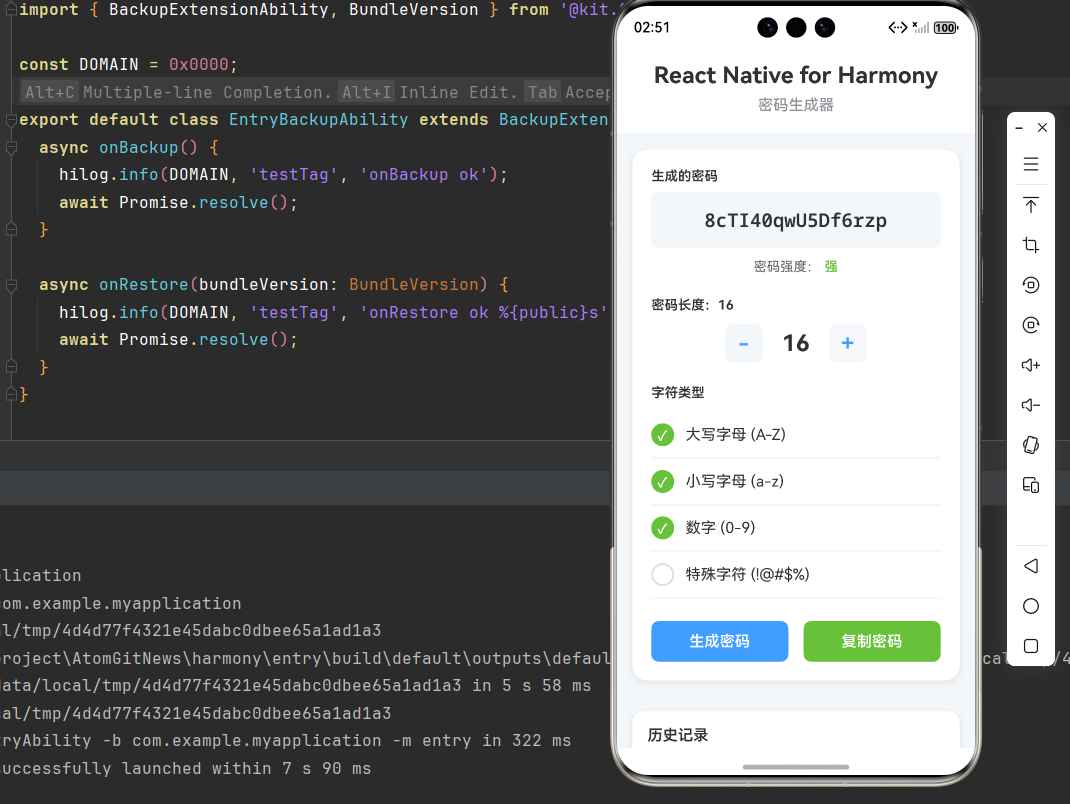Select the generated password 8cTI40qwU5Df6rzp
This screenshot has width=1070, height=804.
[796, 220]
